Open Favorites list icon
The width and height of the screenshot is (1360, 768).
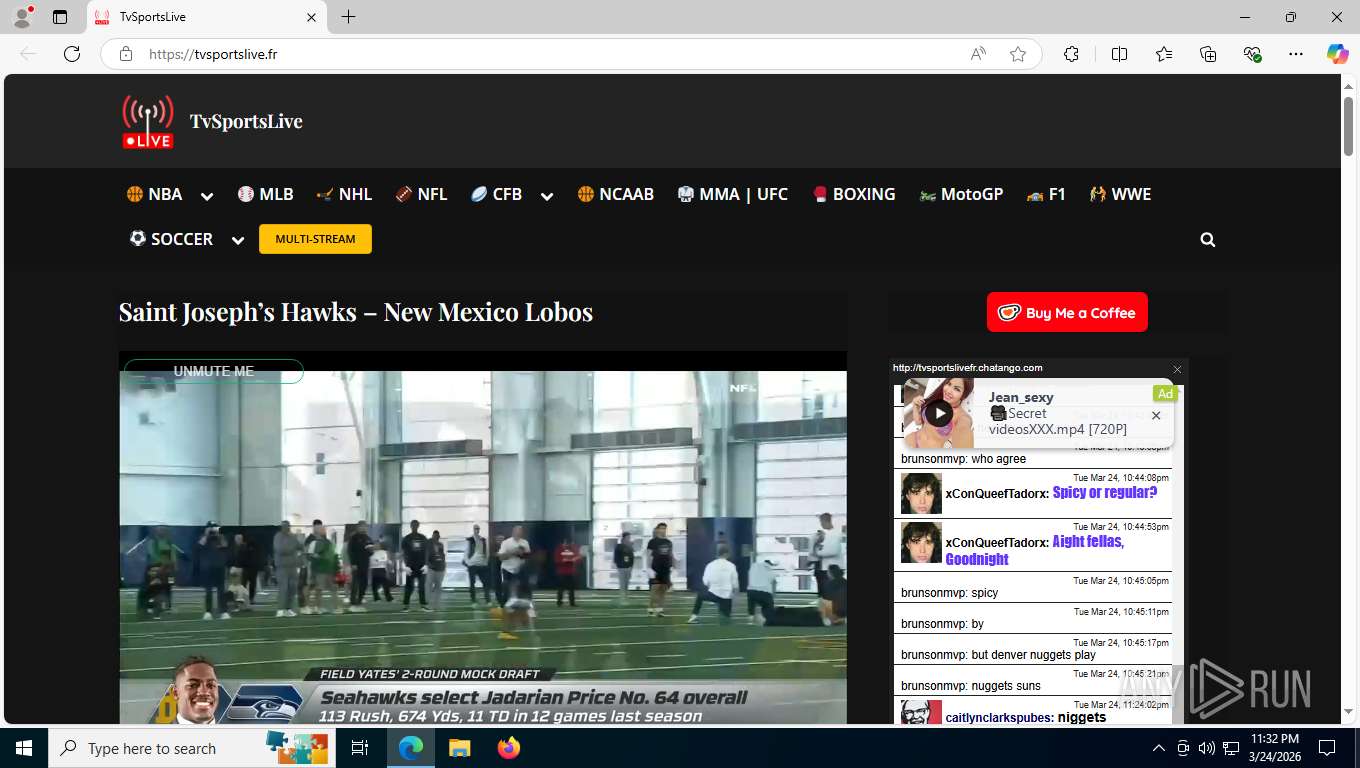coord(1164,54)
